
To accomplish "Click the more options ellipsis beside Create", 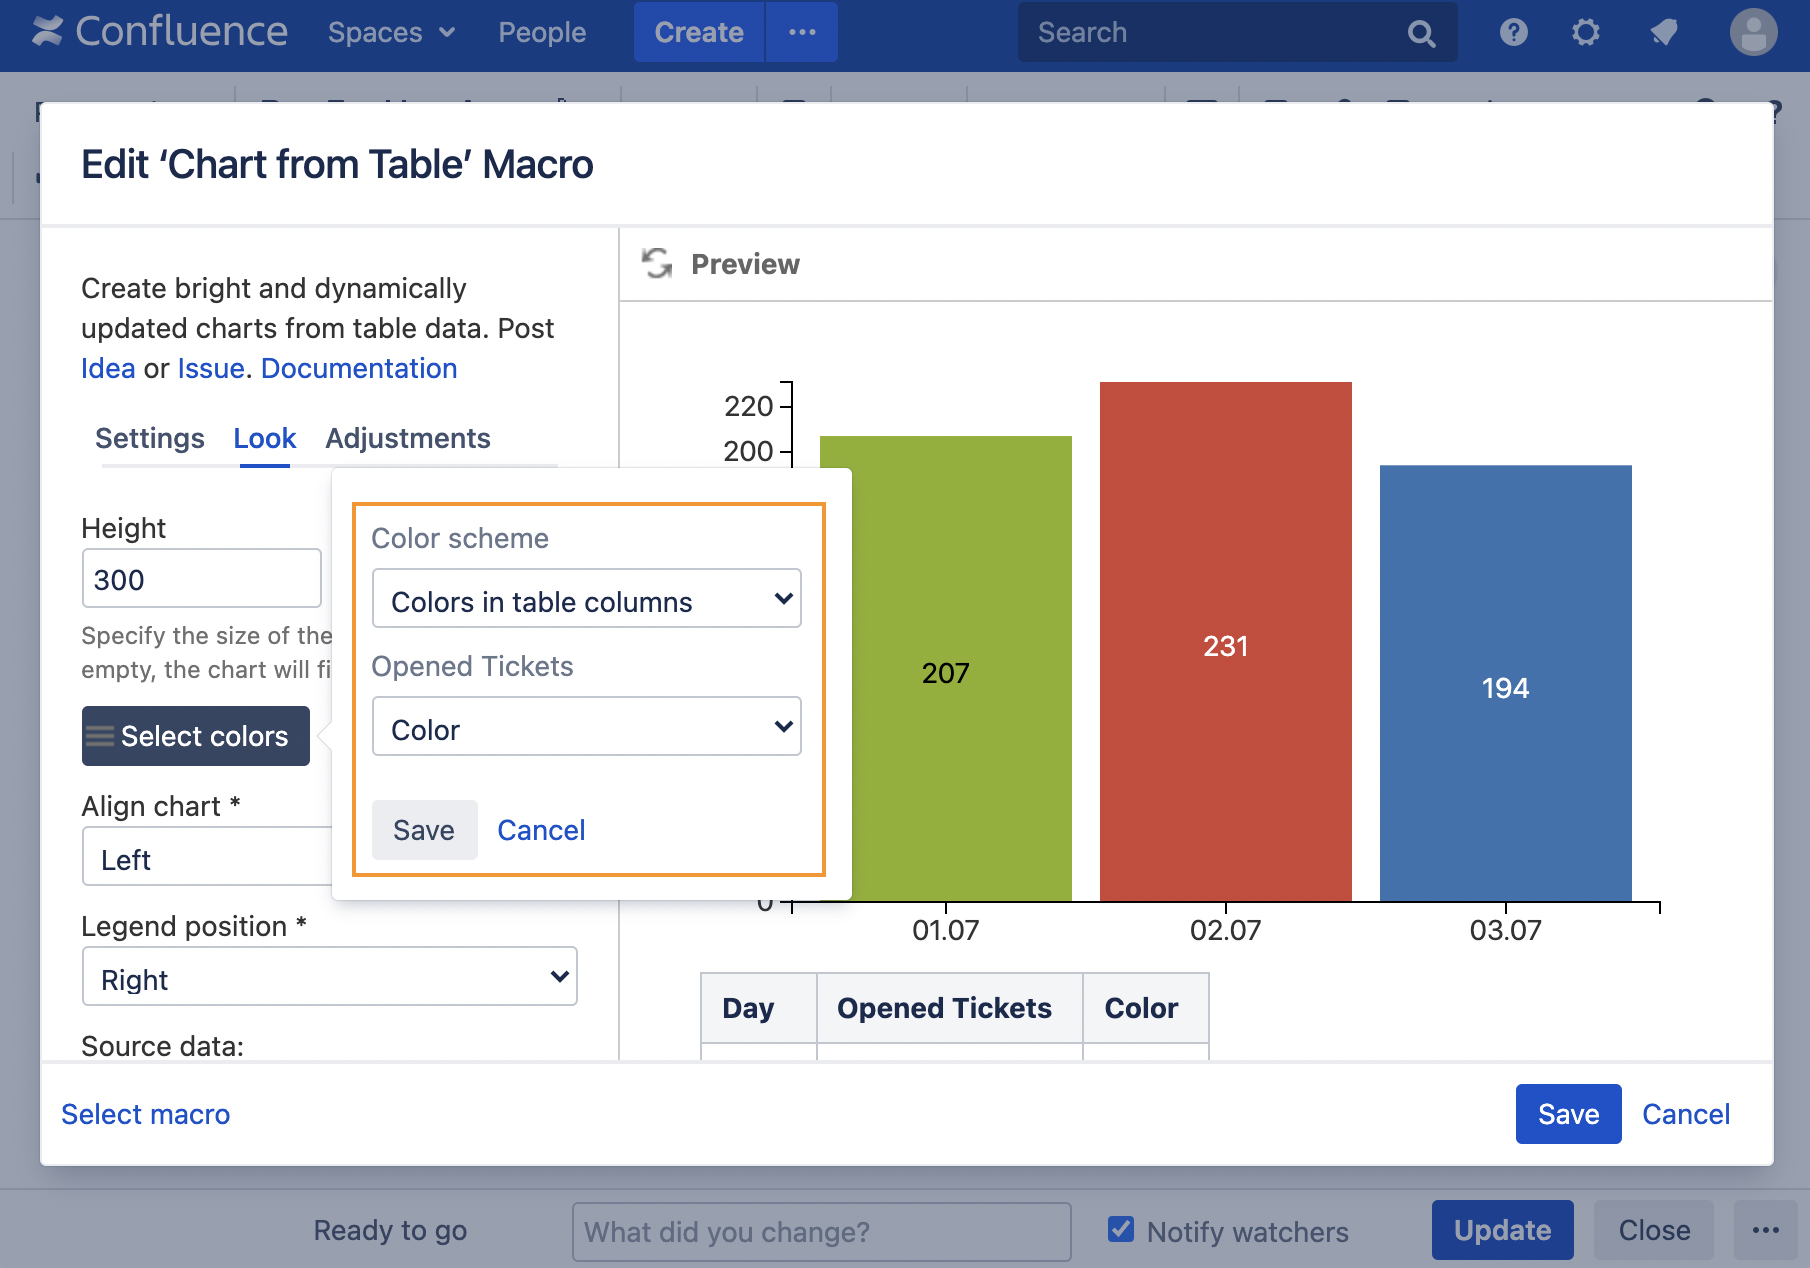I will [x=802, y=32].
